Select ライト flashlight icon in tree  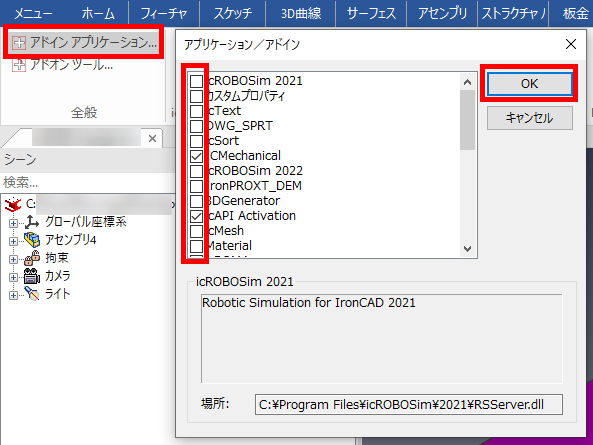coord(32,294)
